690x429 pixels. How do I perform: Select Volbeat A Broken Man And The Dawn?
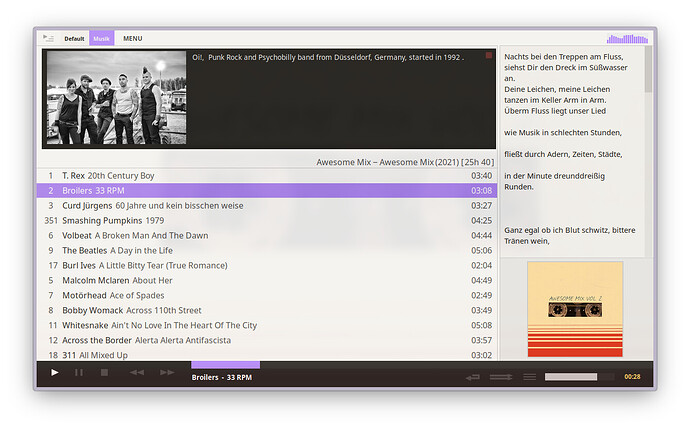tap(267, 235)
